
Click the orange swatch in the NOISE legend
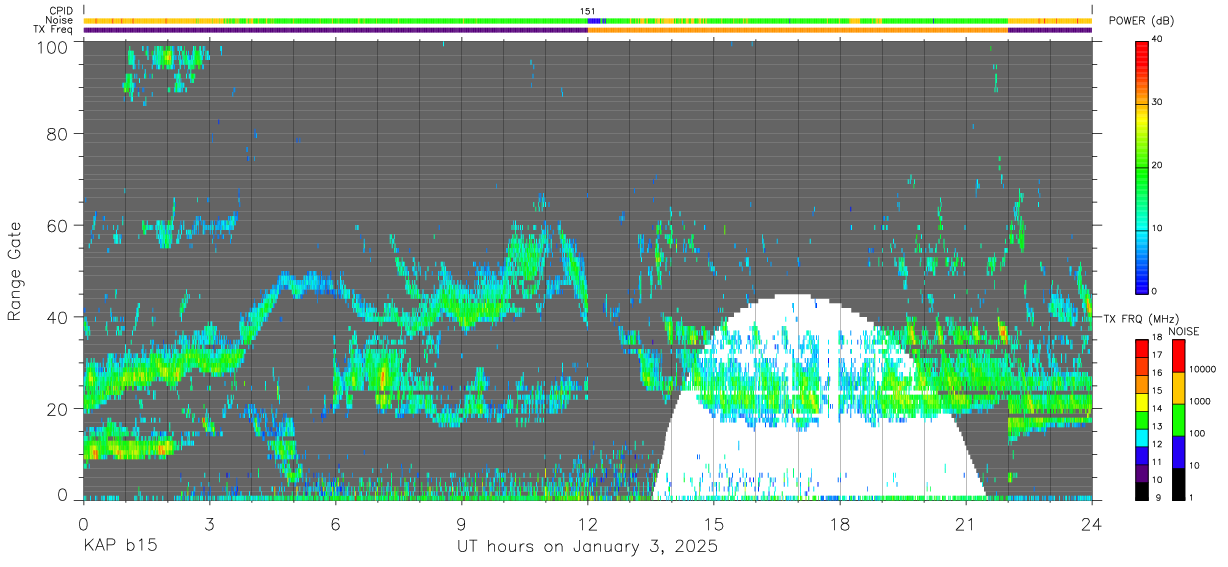click(x=1179, y=388)
